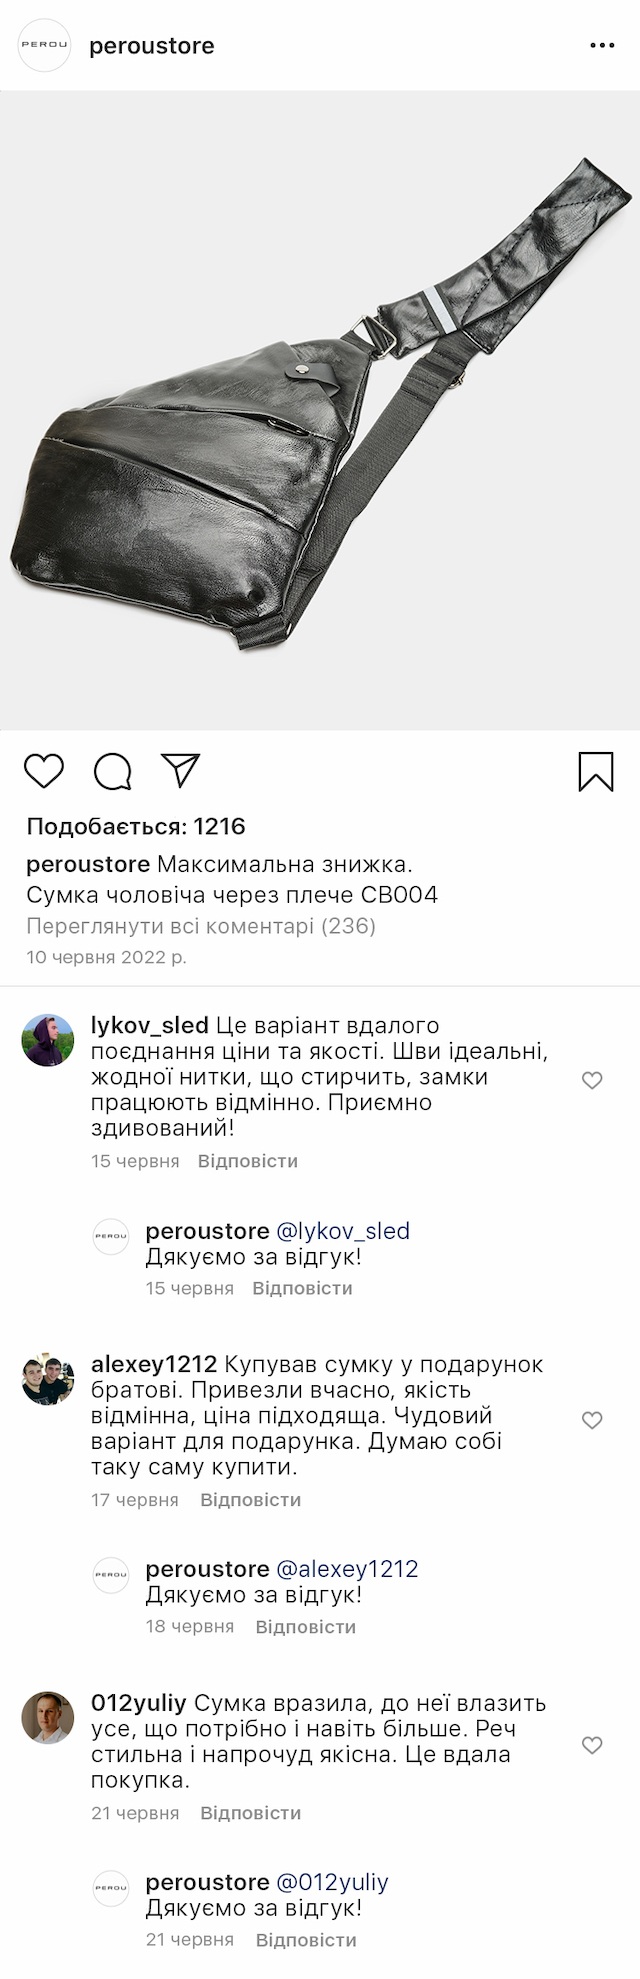Viewport: 640px width, 1979px height.
Task: Open the @alexey1212 mention in the store reply
Action: click(x=347, y=1569)
